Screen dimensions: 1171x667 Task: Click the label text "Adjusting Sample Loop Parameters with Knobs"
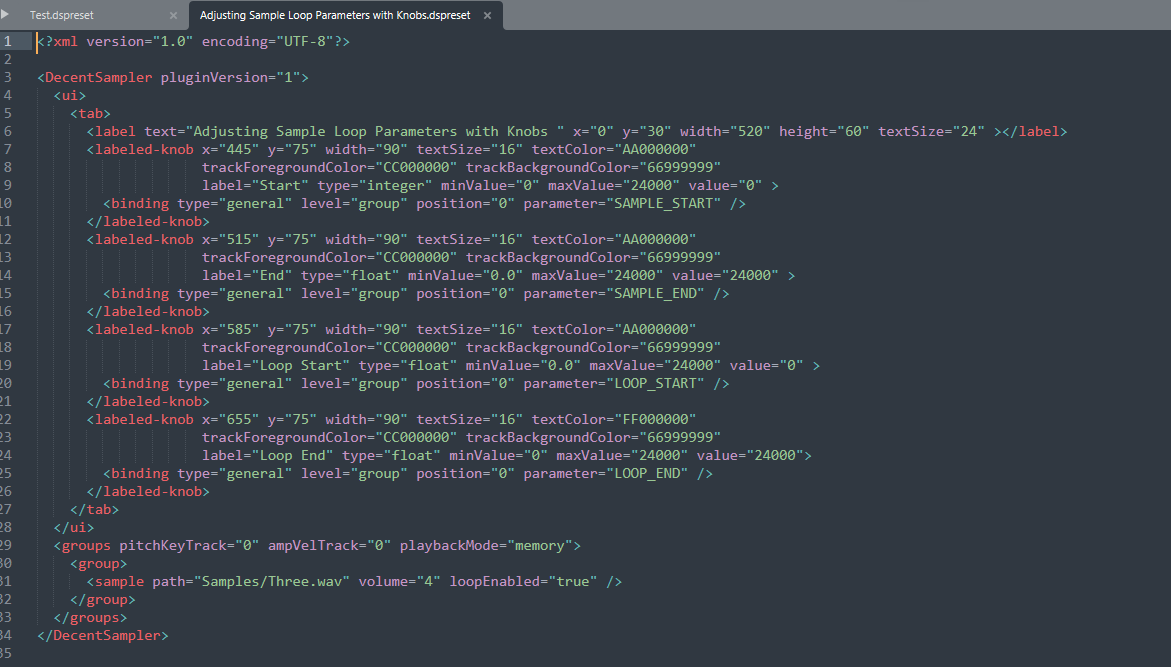pos(370,131)
